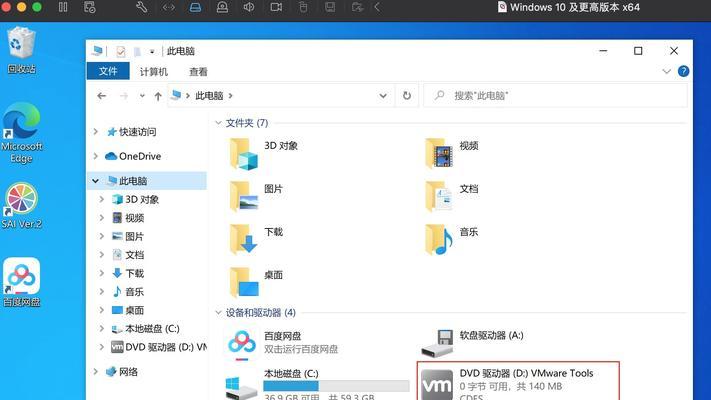The image size is (711, 400).
Task: Open the 查看 ribbon tab
Action: [198, 72]
